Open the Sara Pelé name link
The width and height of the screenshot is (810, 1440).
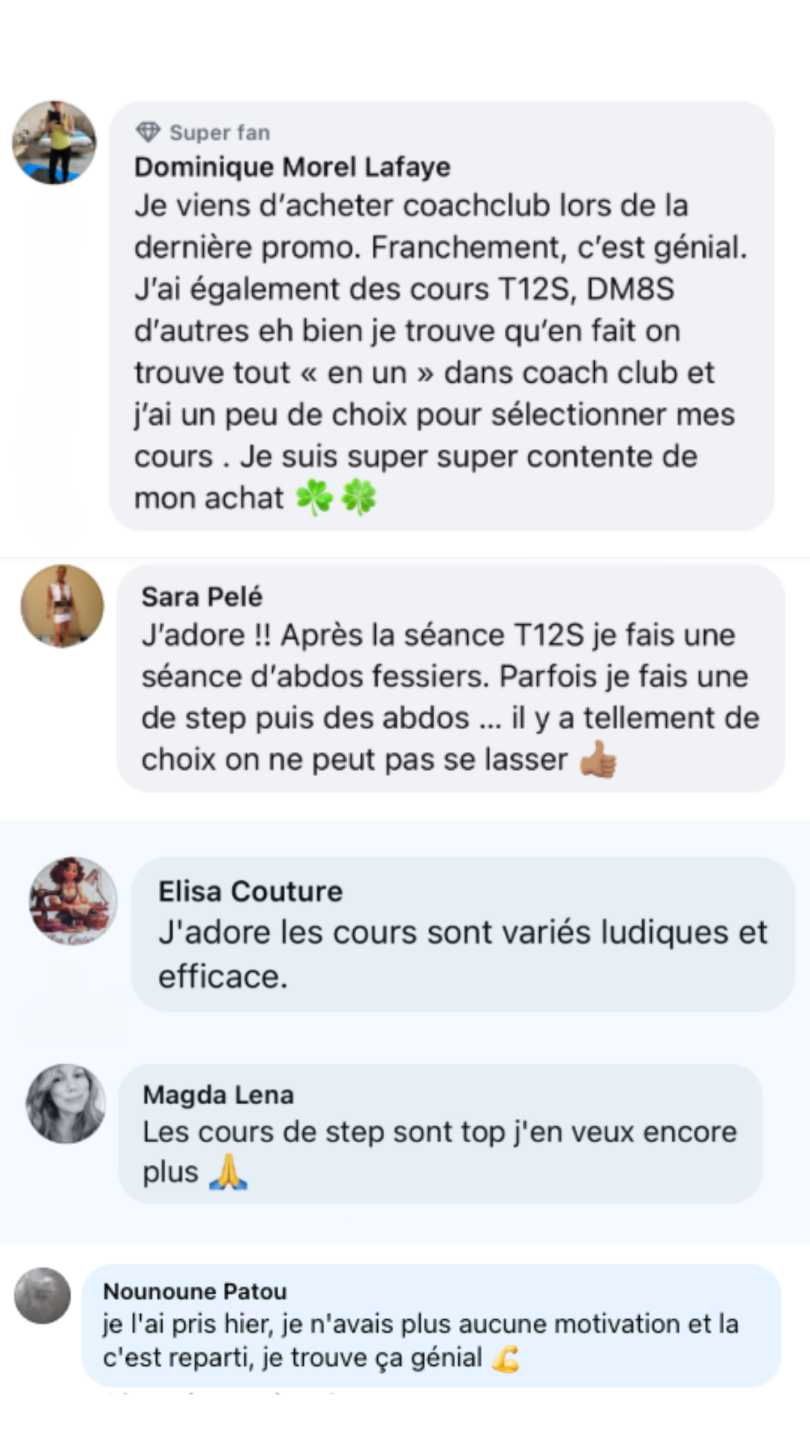pyautogui.click(x=202, y=597)
